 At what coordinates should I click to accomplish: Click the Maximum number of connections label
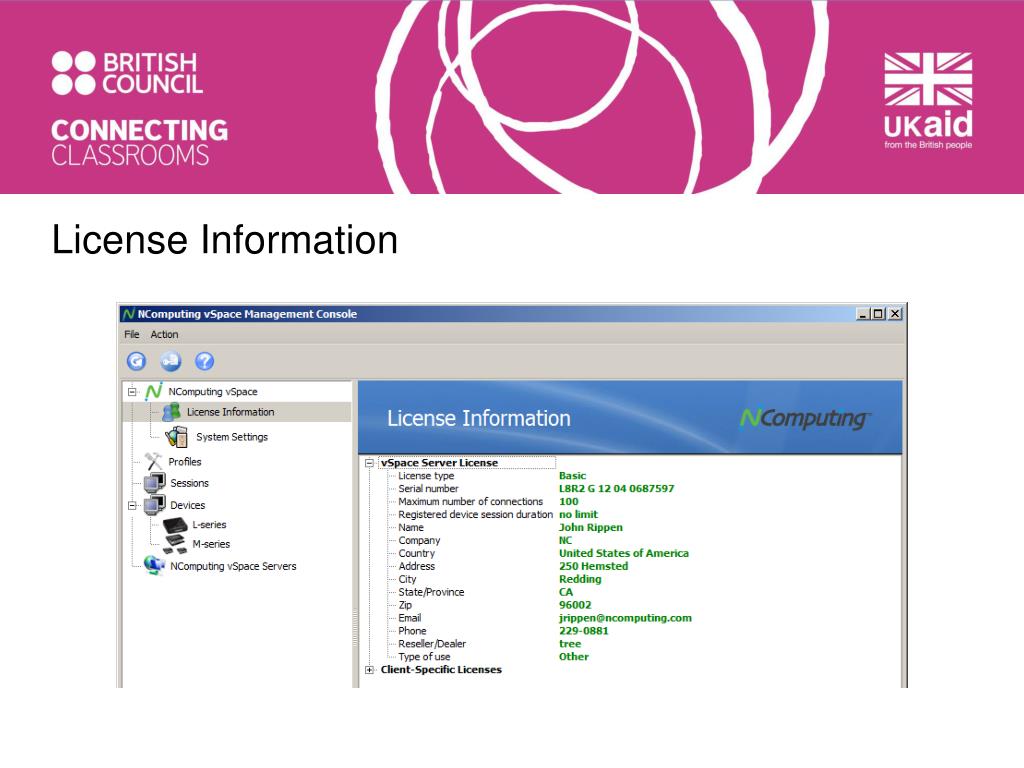pos(470,502)
